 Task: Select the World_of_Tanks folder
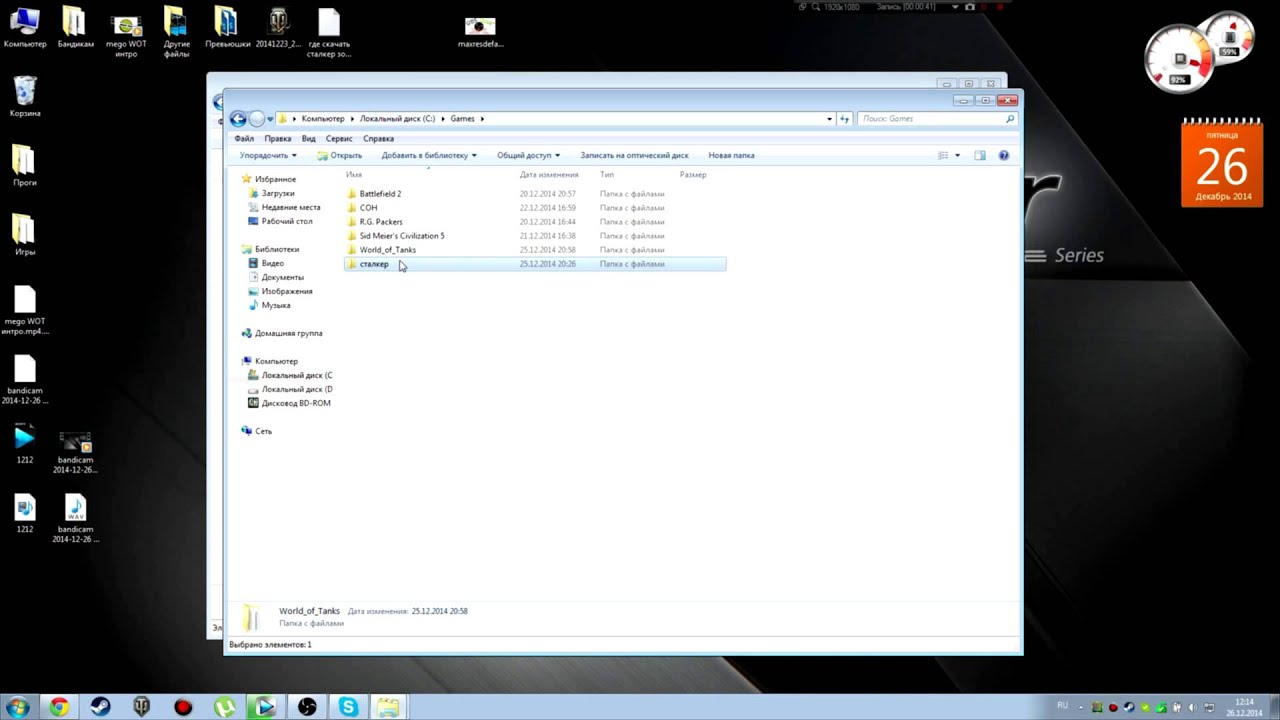[x=387, y=250]
